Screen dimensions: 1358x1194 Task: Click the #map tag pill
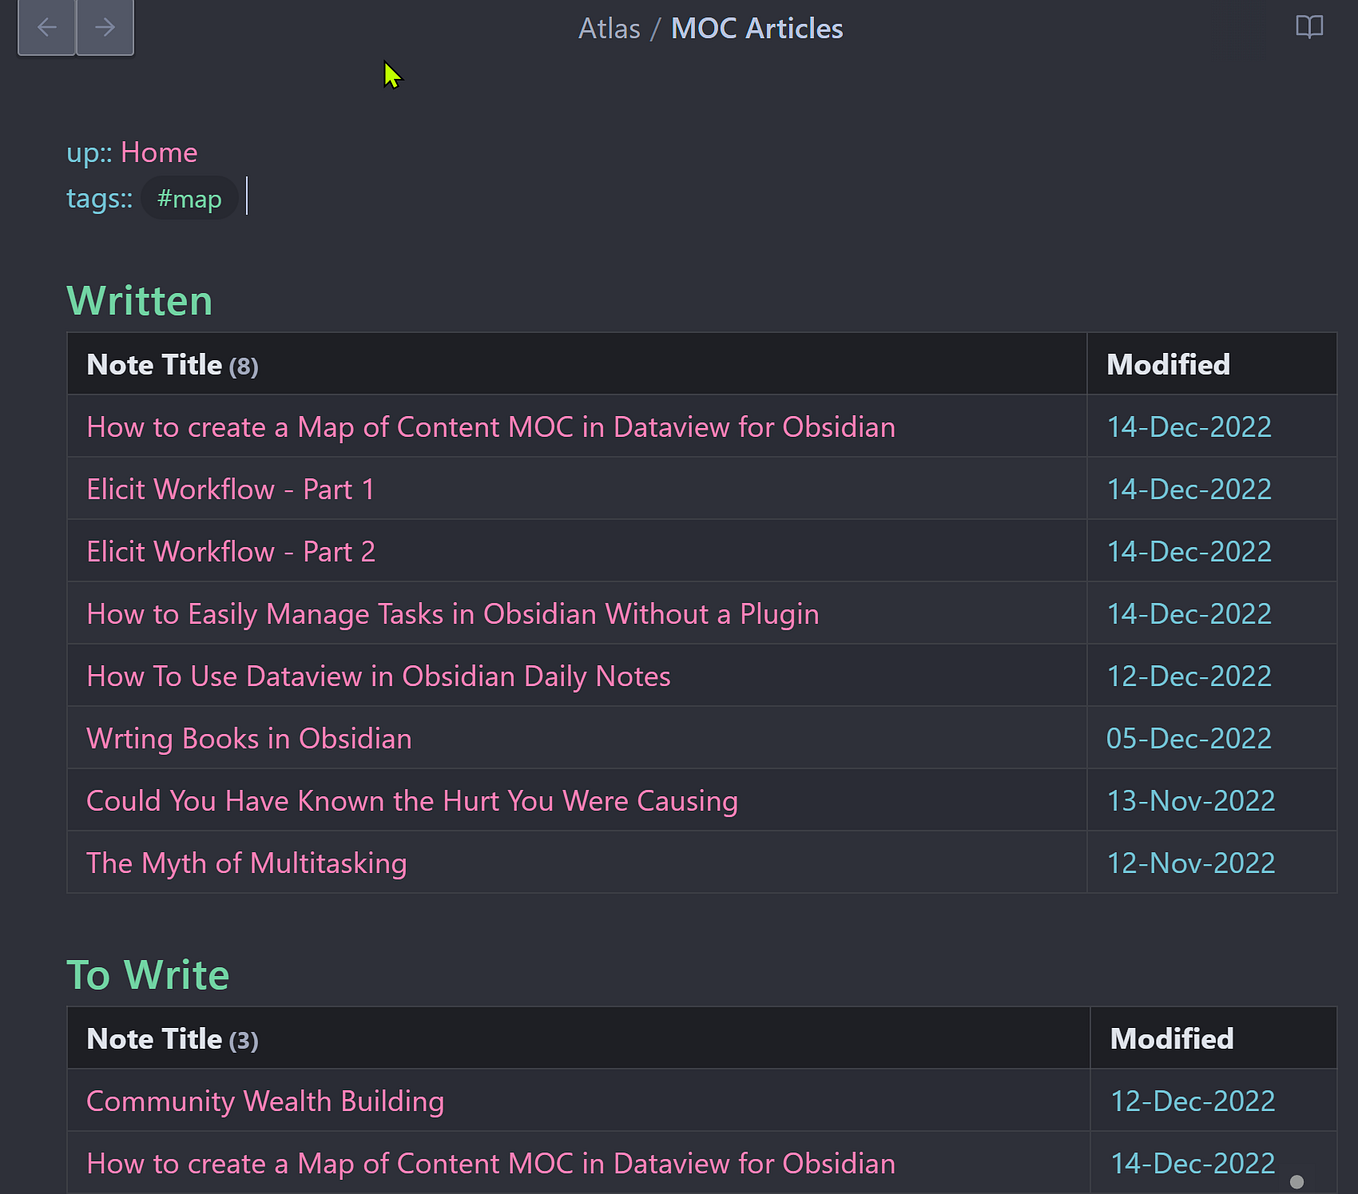coord(189,198)
